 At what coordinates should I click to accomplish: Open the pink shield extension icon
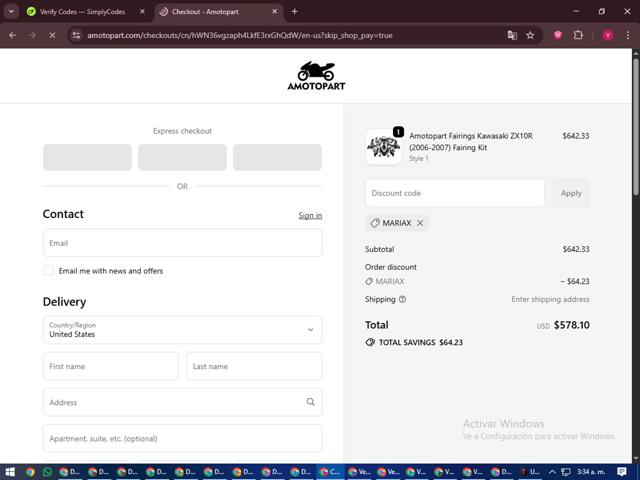click(558, 36)
